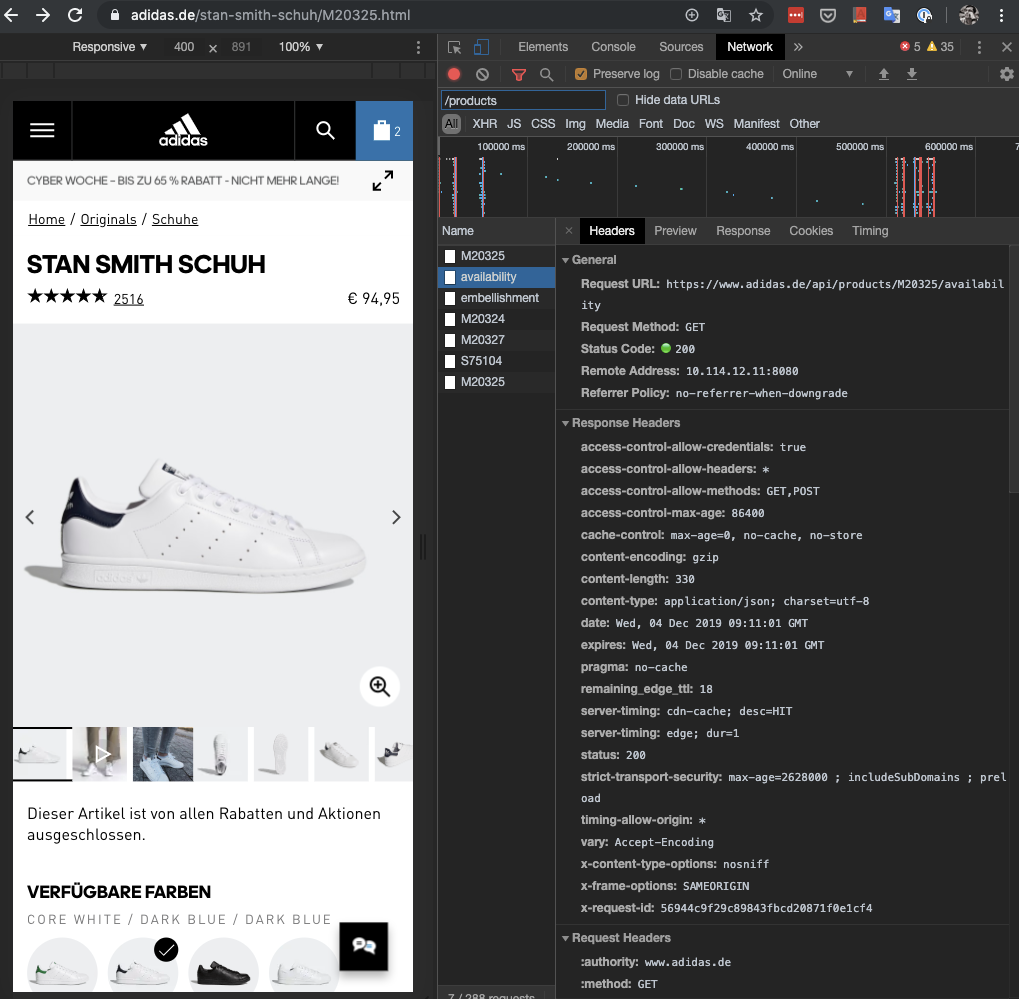
Task: Open search in the Network panel
Action: pyautogui.click(x=547, y=74)
